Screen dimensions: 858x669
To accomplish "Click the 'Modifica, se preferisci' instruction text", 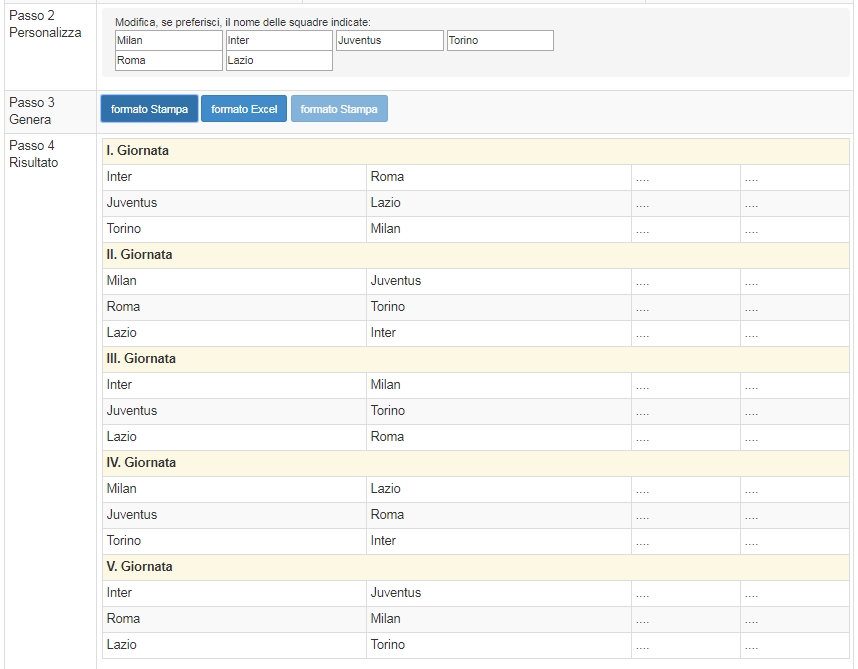I will 242,22.
